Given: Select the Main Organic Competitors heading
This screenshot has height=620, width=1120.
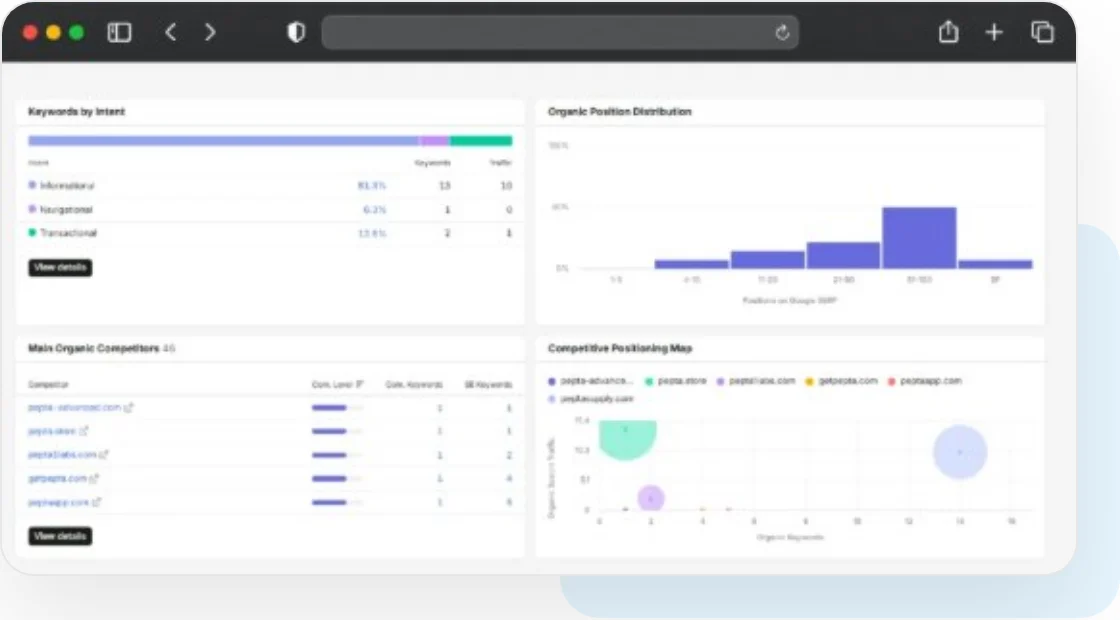Looking at the screenshot, I should click(94, 349).
